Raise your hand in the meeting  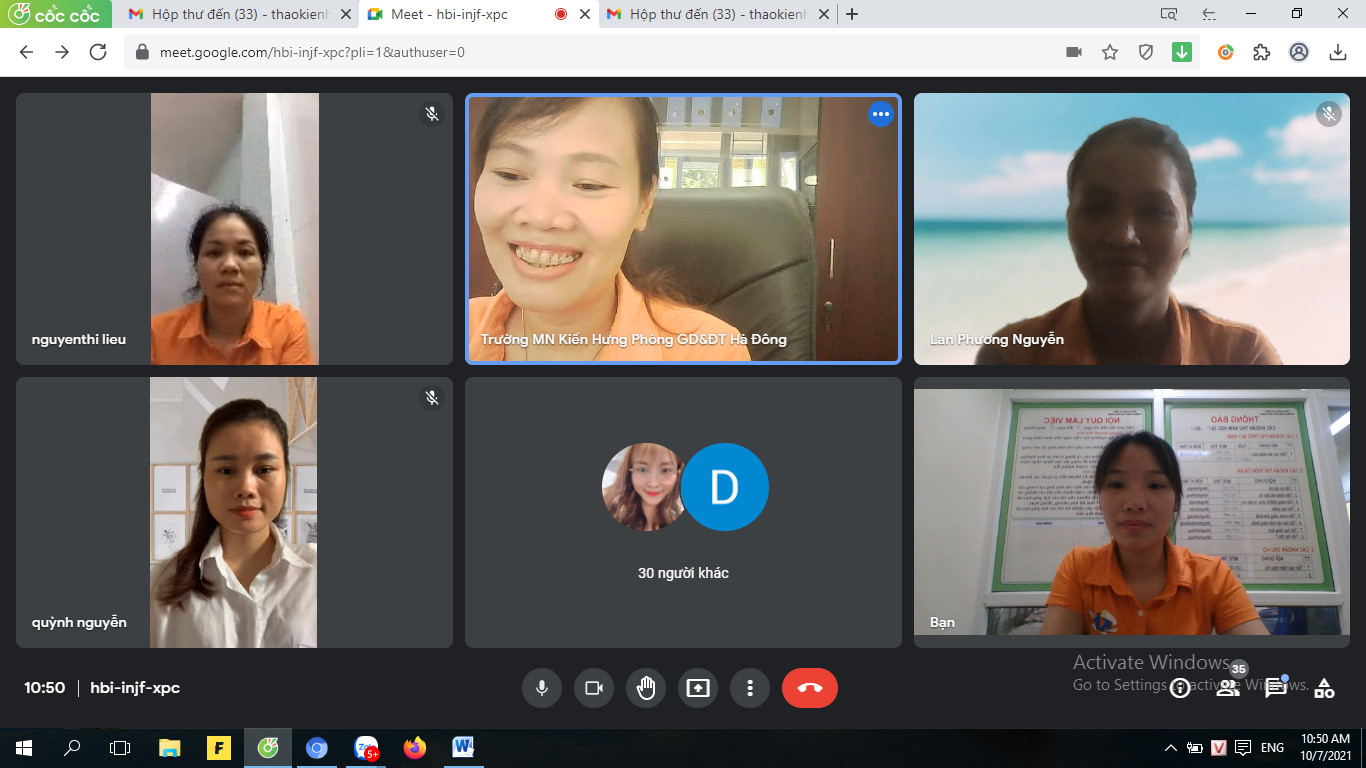(646, 688)
